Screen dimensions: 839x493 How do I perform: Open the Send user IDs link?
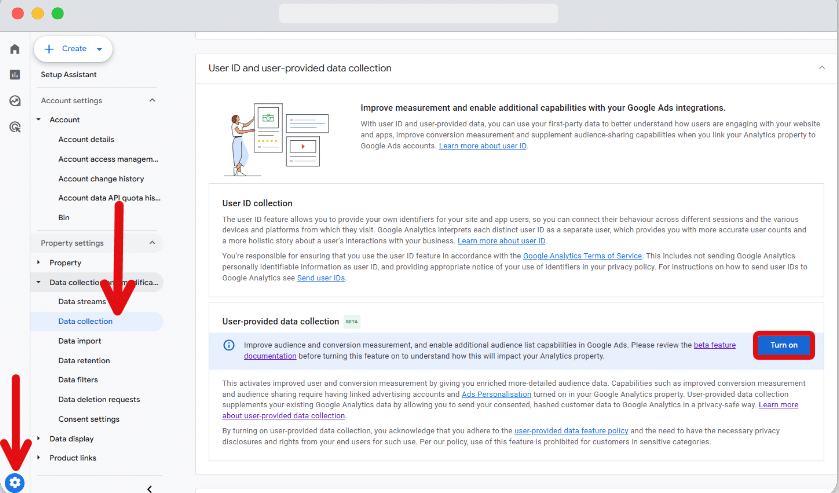point(321,278)
